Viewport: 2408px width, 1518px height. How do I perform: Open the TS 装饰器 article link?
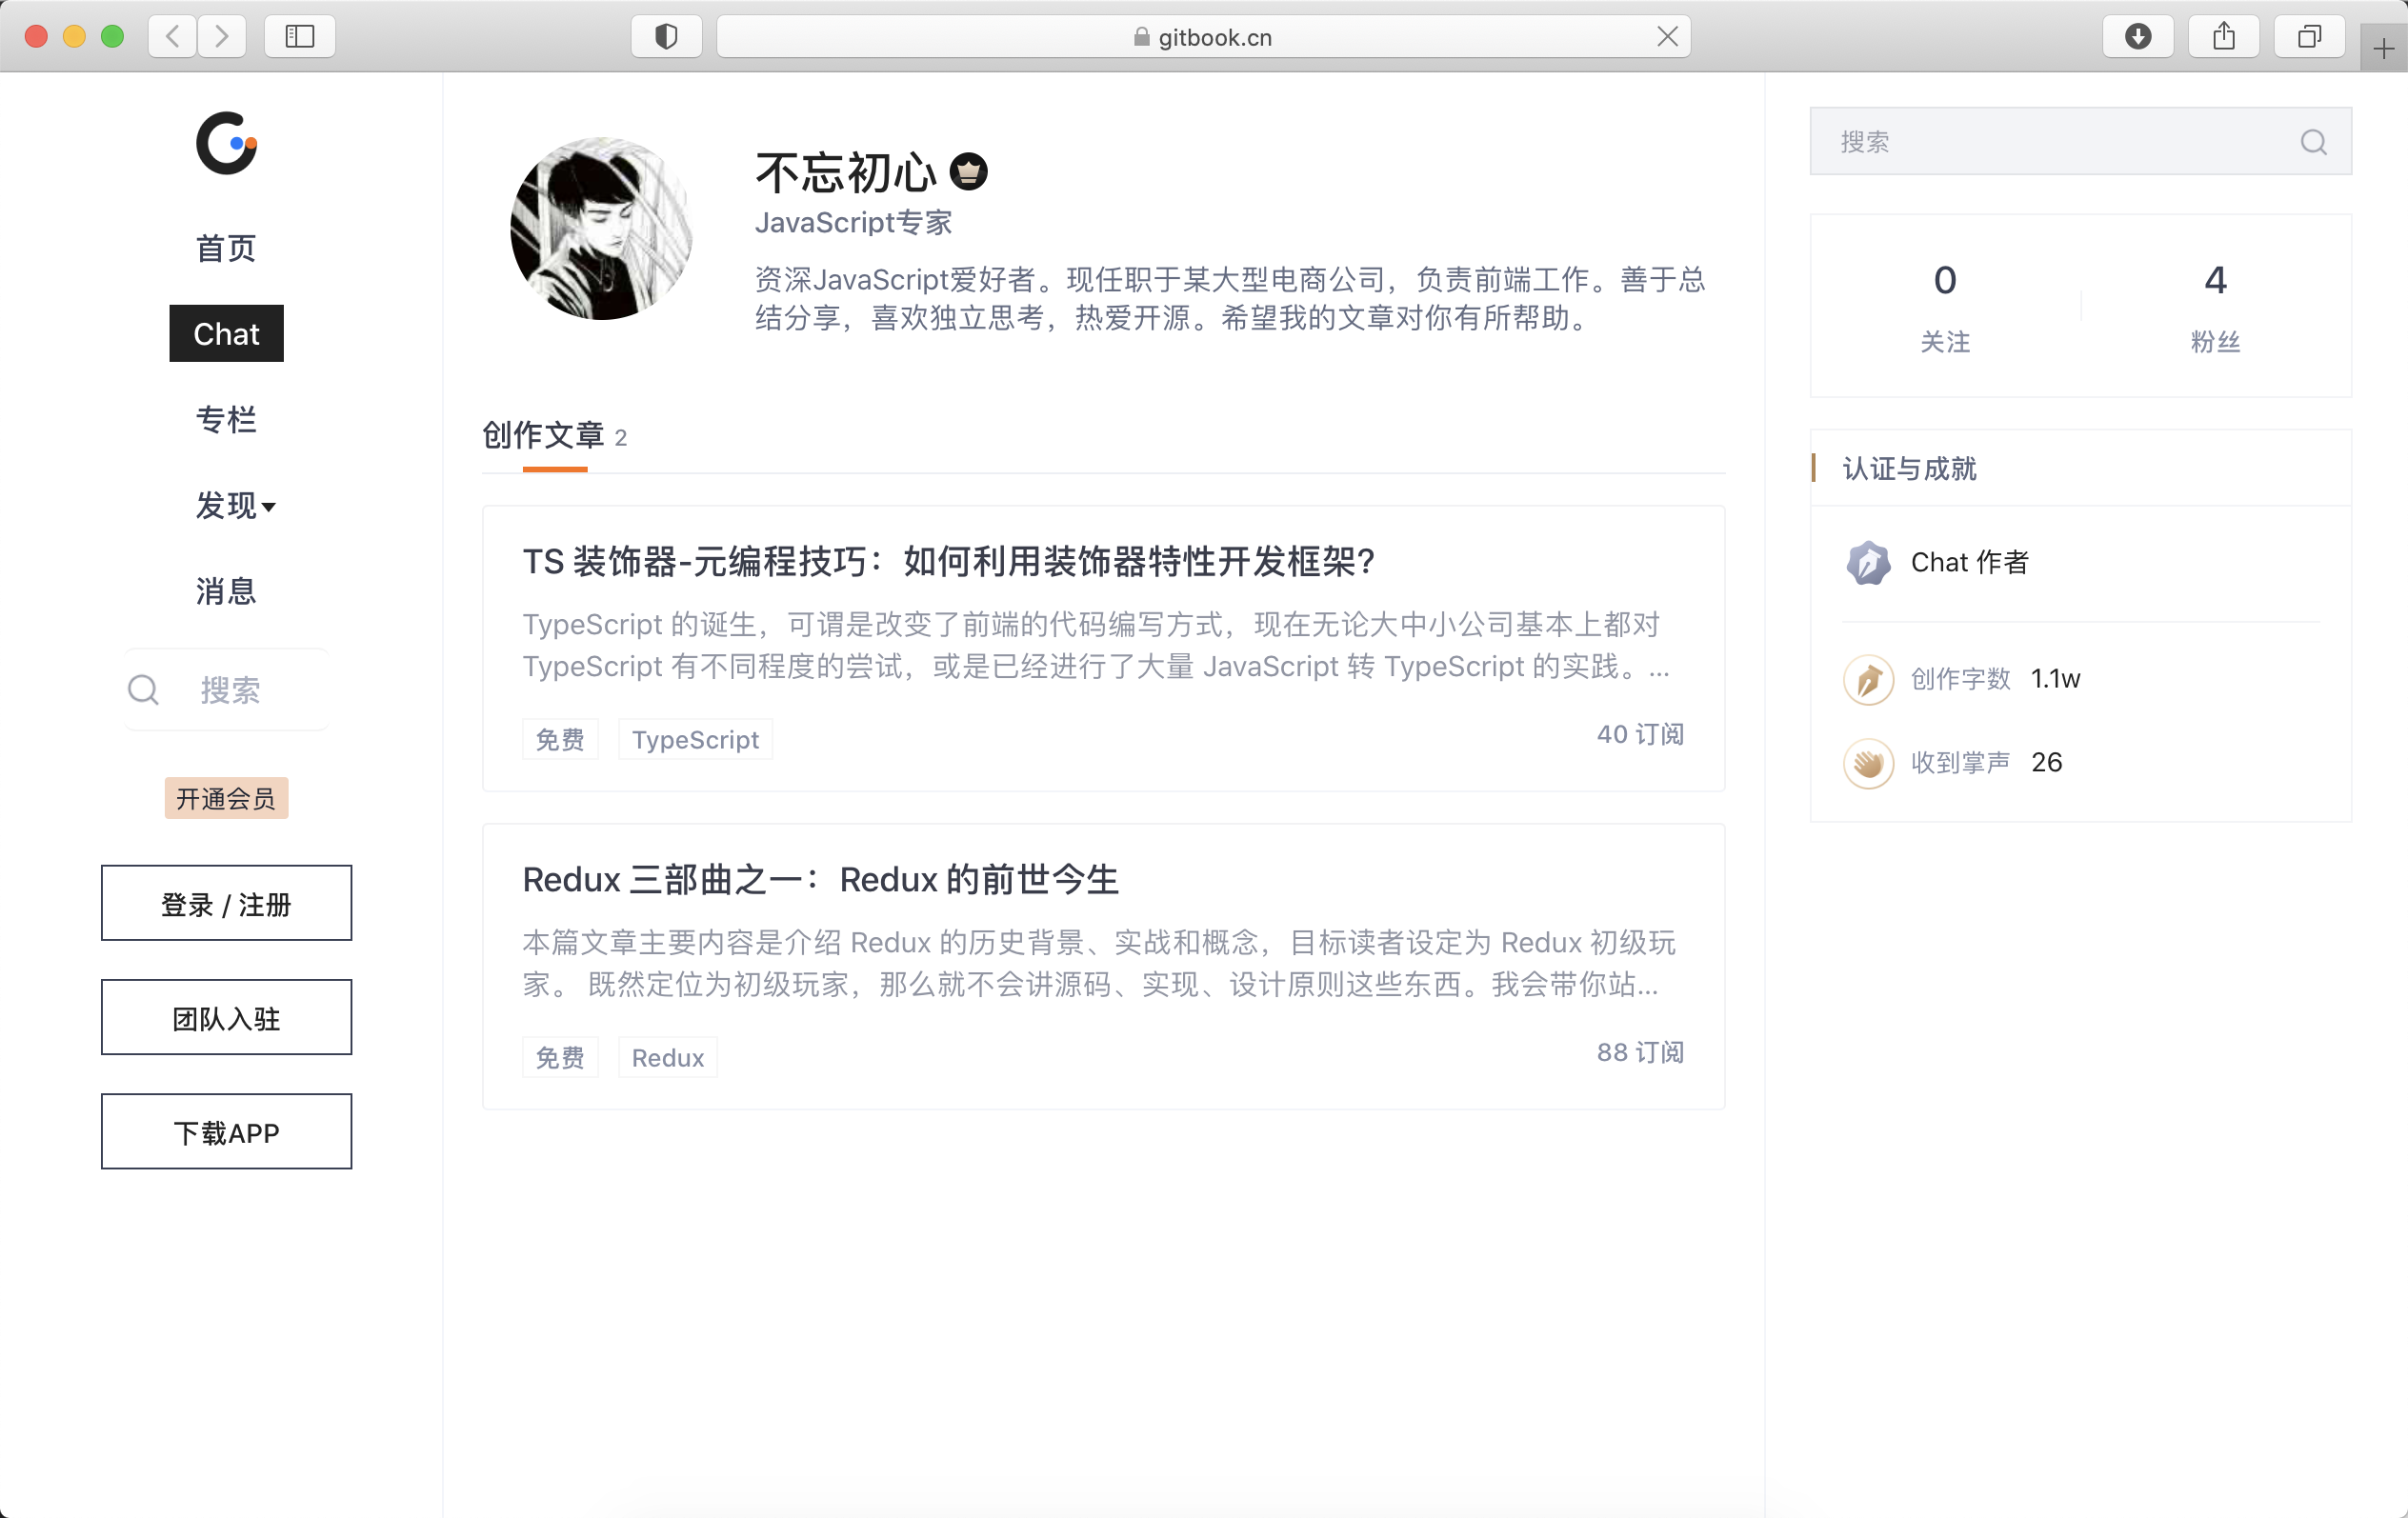coord(948,561)
